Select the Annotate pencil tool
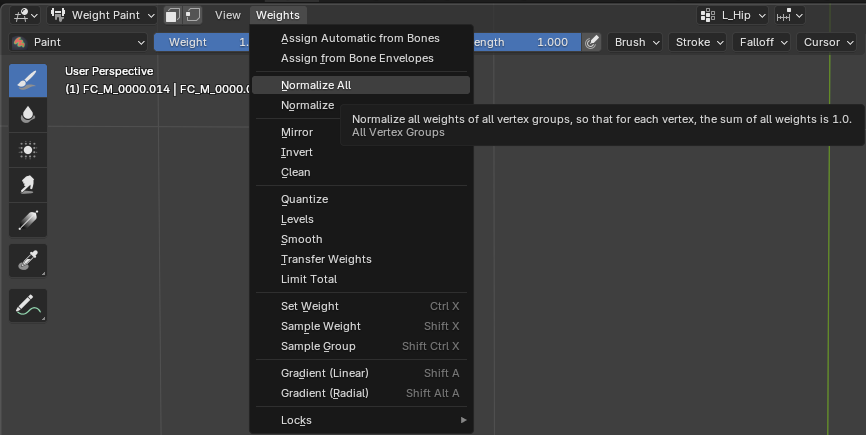This screenshot has height=435, width=866. click(28, 305)
